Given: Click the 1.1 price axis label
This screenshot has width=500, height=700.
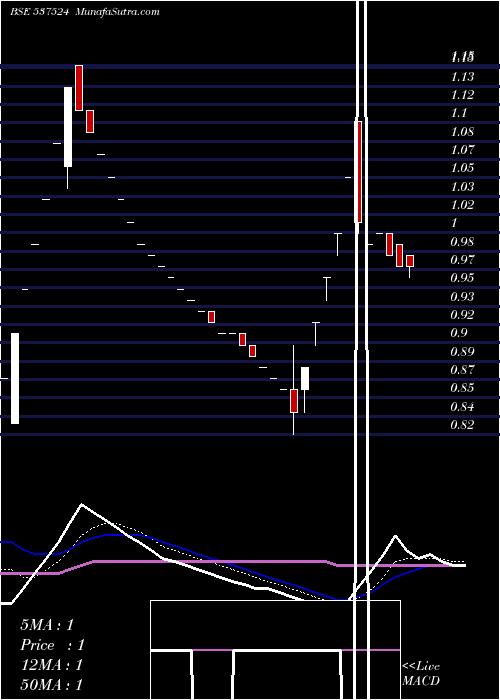Looking at the screenshot, I should coord(458,113).
